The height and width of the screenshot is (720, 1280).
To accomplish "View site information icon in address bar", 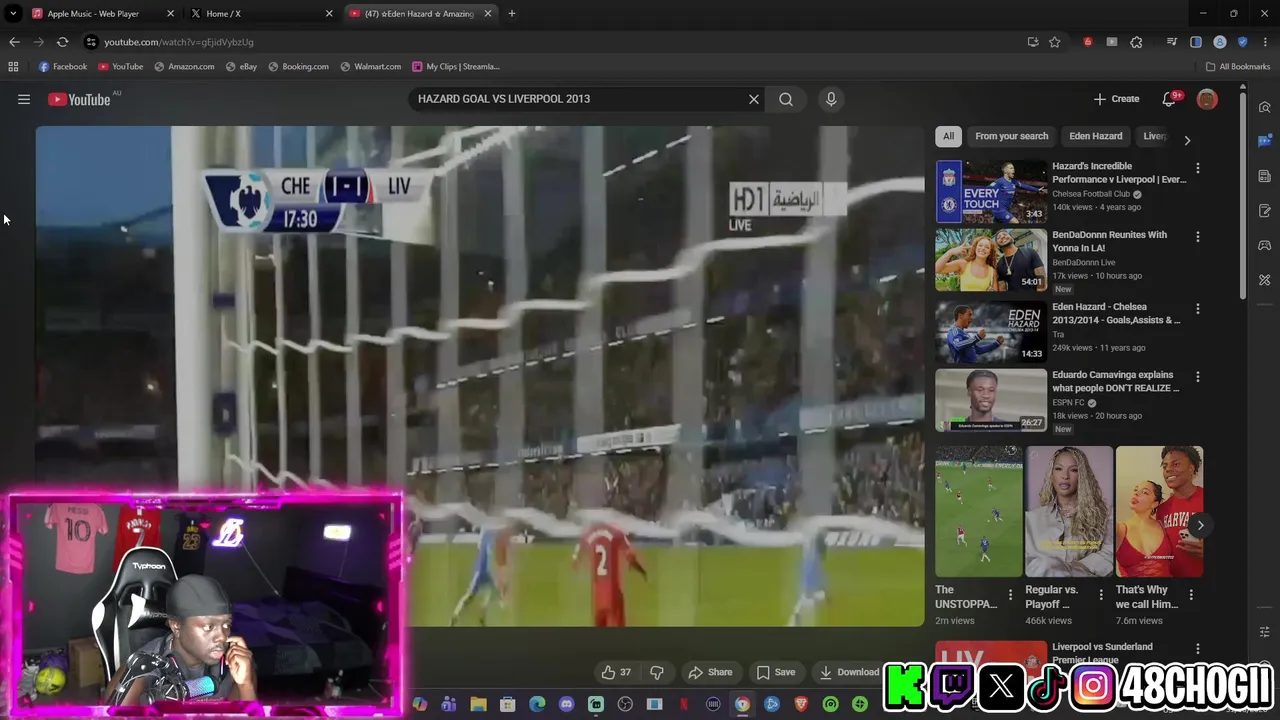I will (x=91, y=42).
